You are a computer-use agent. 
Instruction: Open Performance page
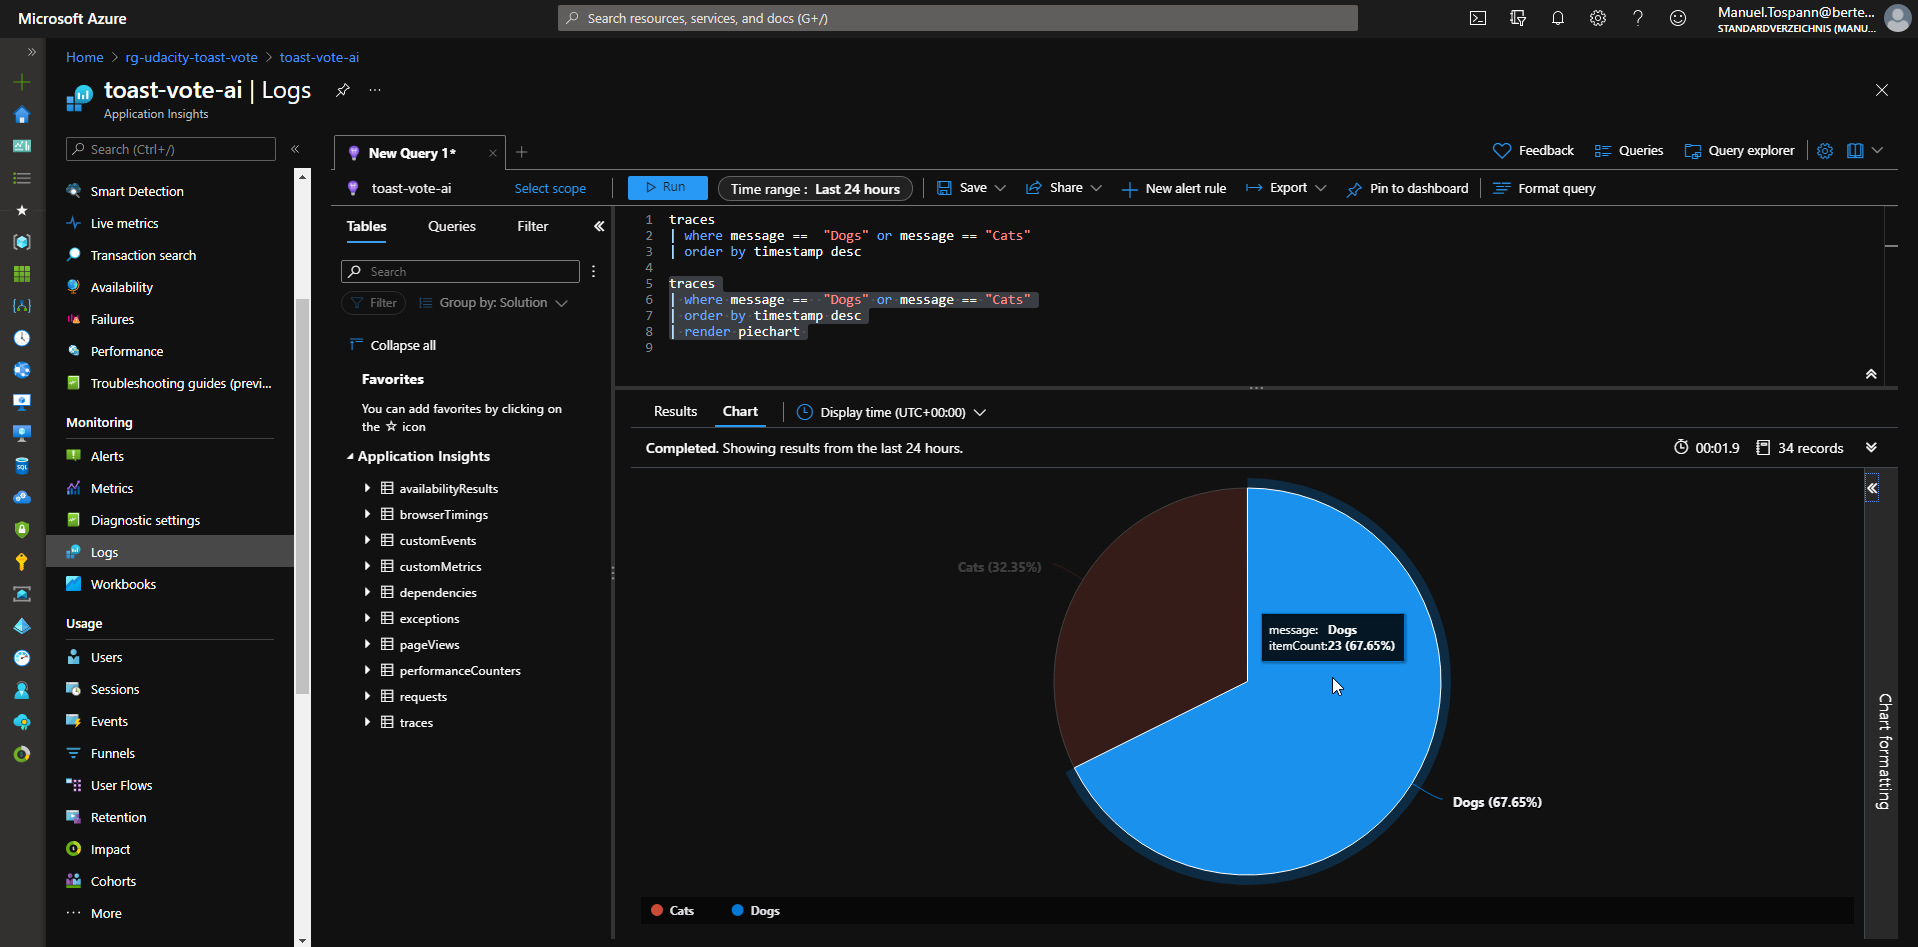pyautogui.click(x=127, y=351)
